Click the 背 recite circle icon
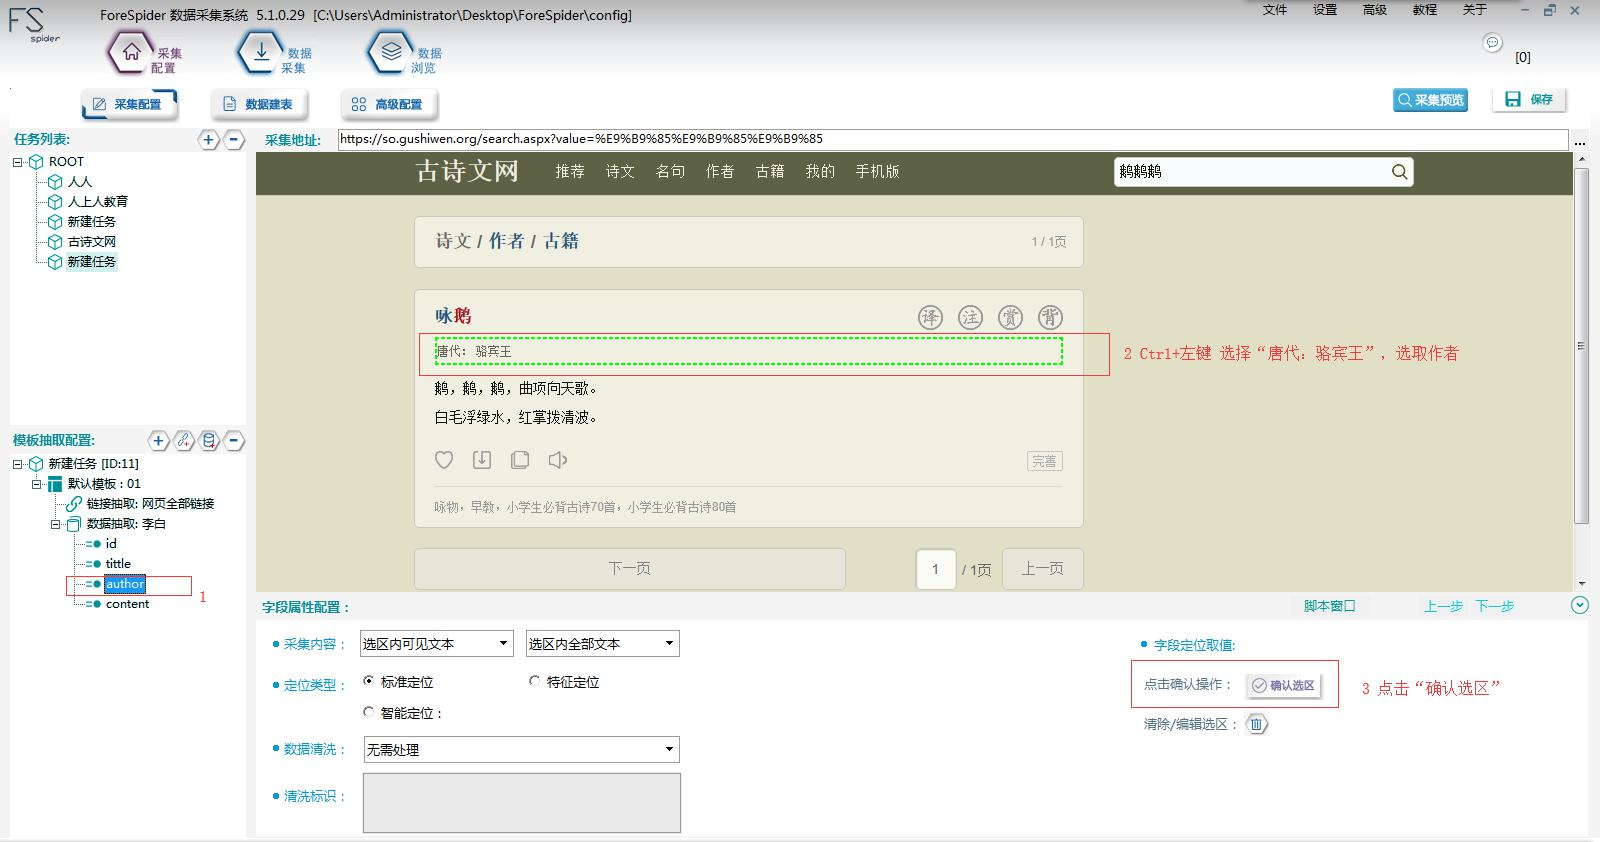 point(1050,318)
